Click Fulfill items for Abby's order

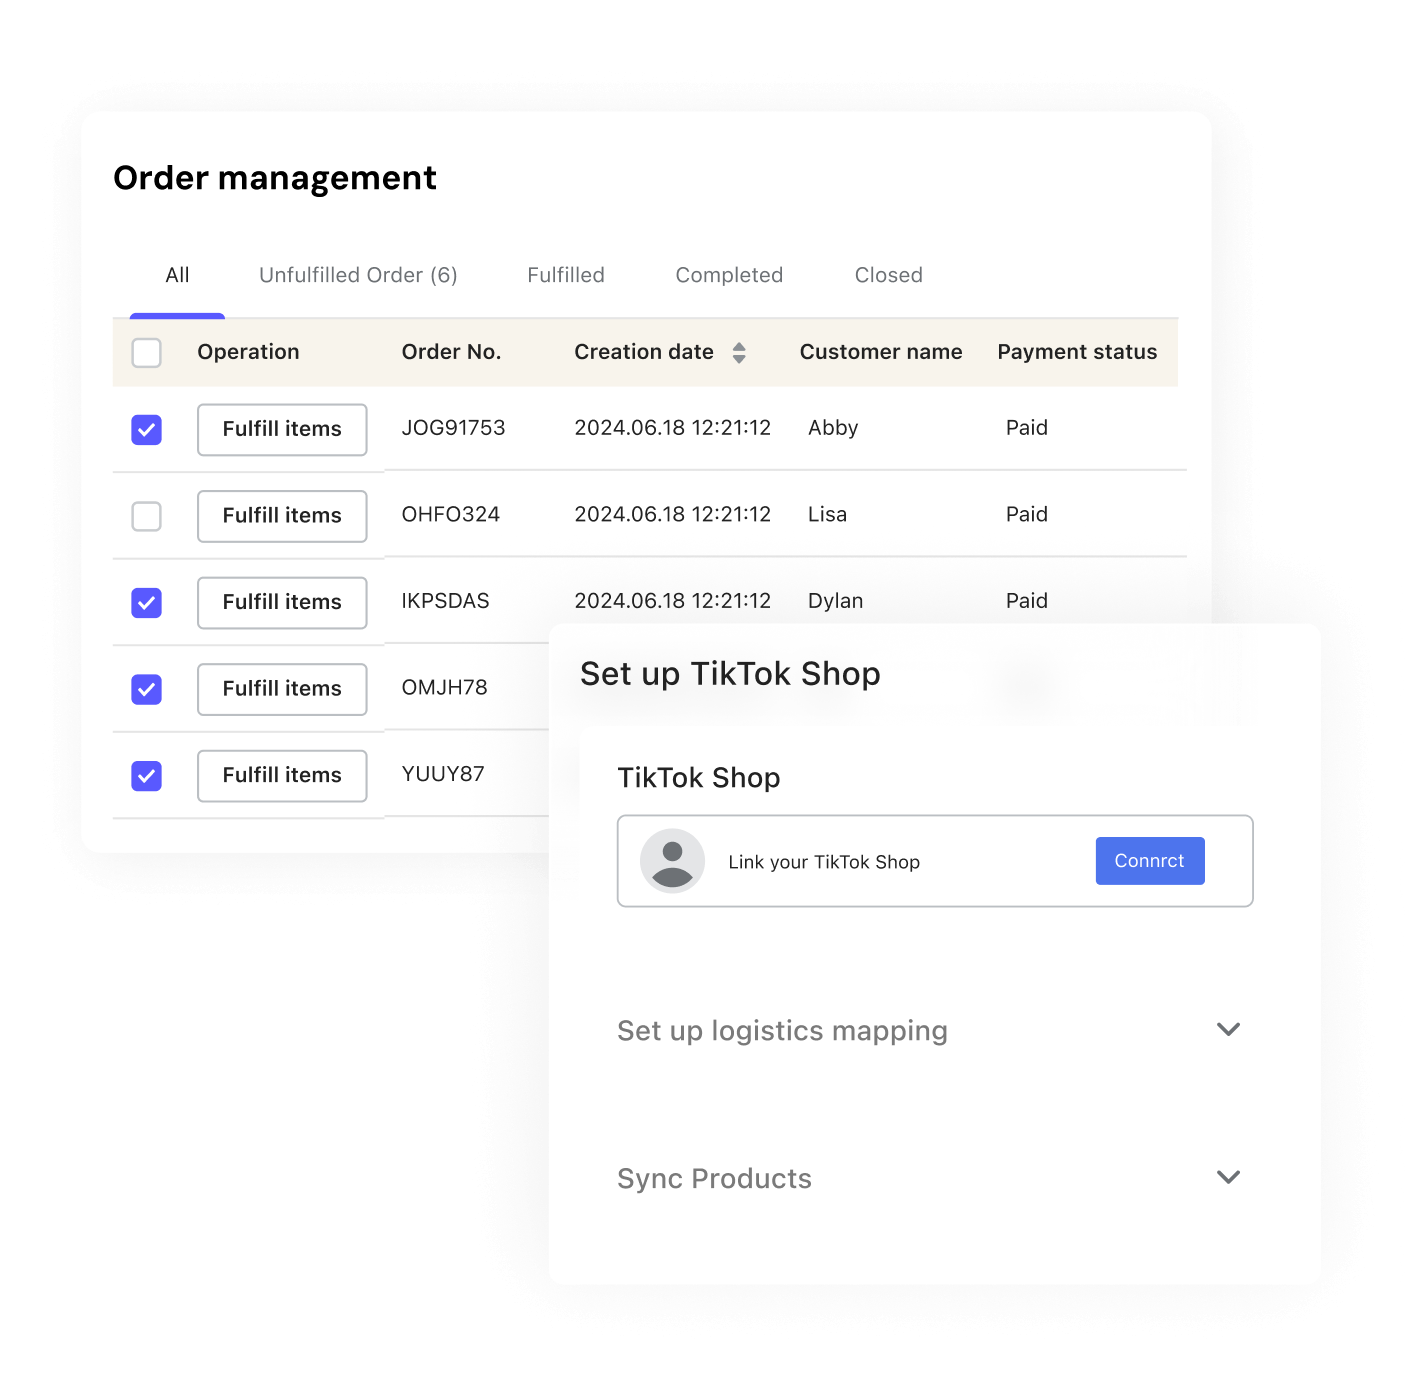pos(282,430)
